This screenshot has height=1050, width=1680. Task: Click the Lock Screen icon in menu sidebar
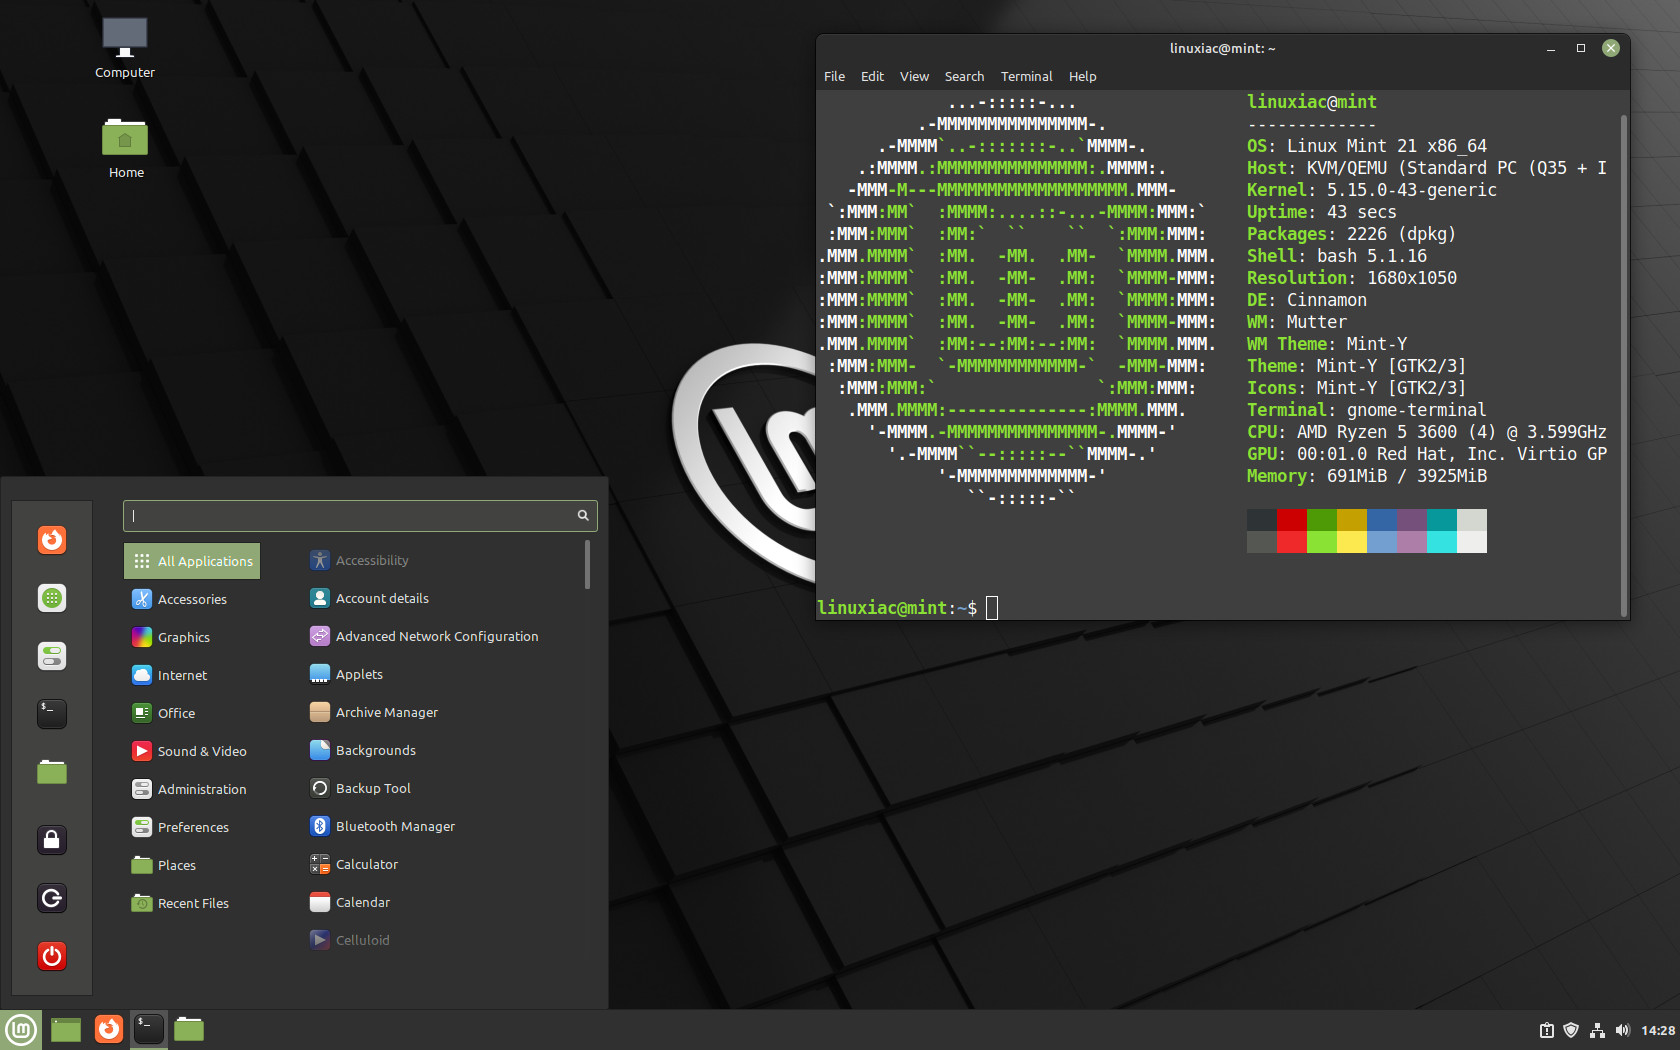pyautogui.click(x=52, y=839)
